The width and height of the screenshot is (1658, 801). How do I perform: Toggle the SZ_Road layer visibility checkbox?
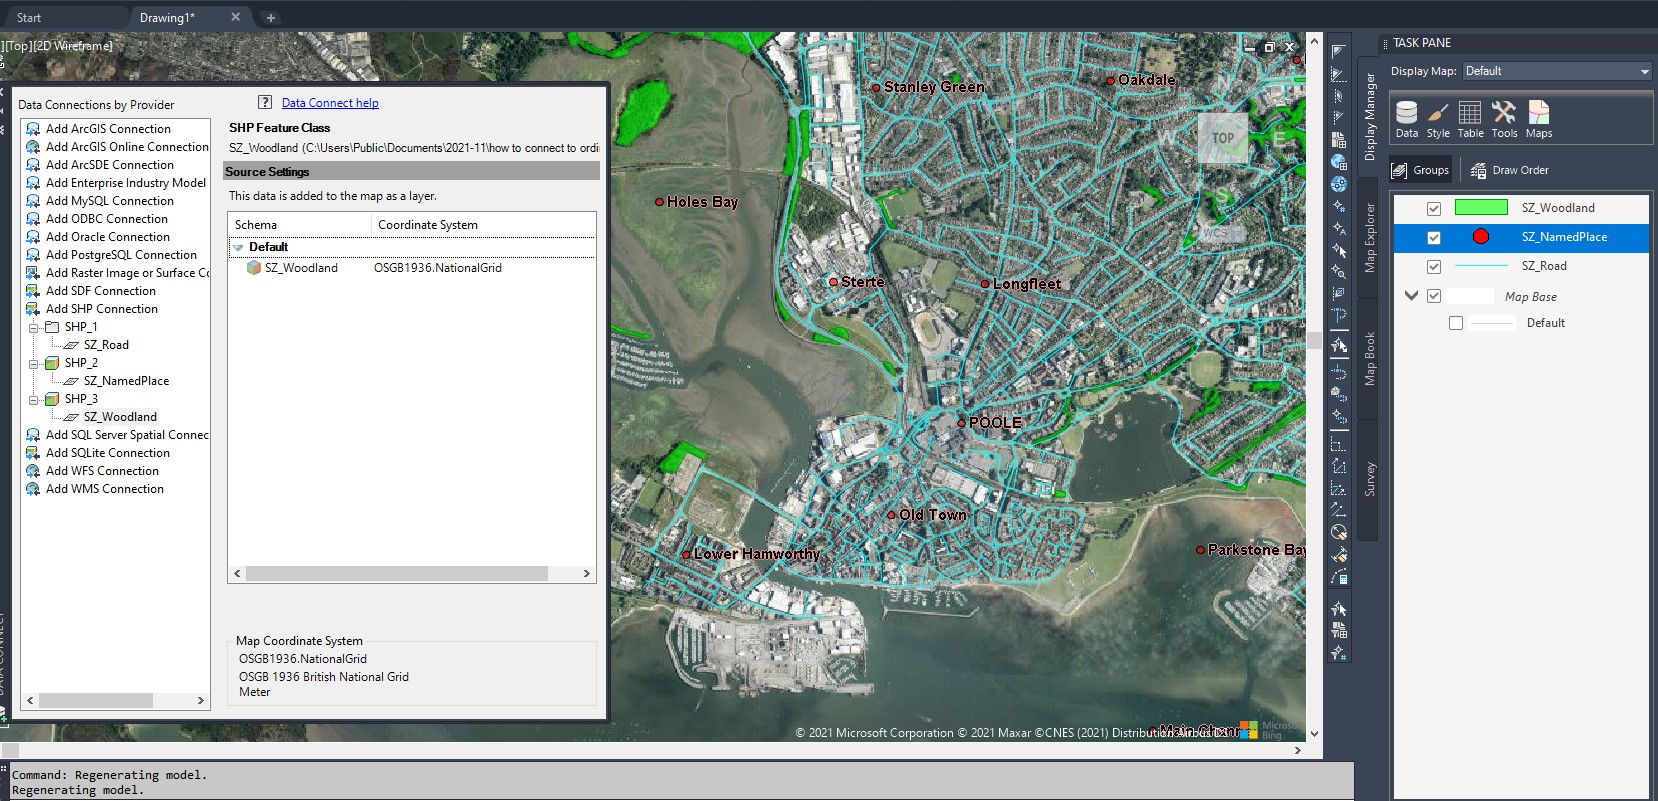1434,266
